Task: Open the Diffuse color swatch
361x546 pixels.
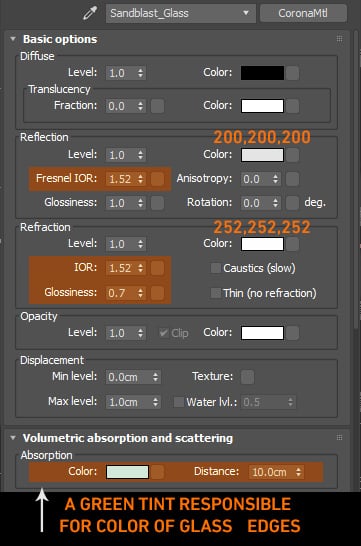Action: (x=262, y=73)
